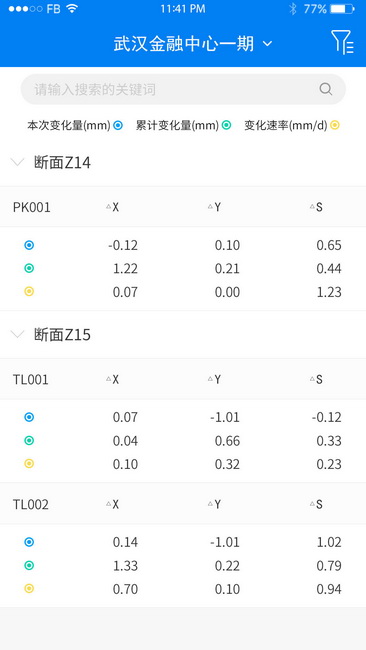Viewport: 366px width, 650px height.
Task: Open the PK001 monitoring point
Action: coord(32,207)
